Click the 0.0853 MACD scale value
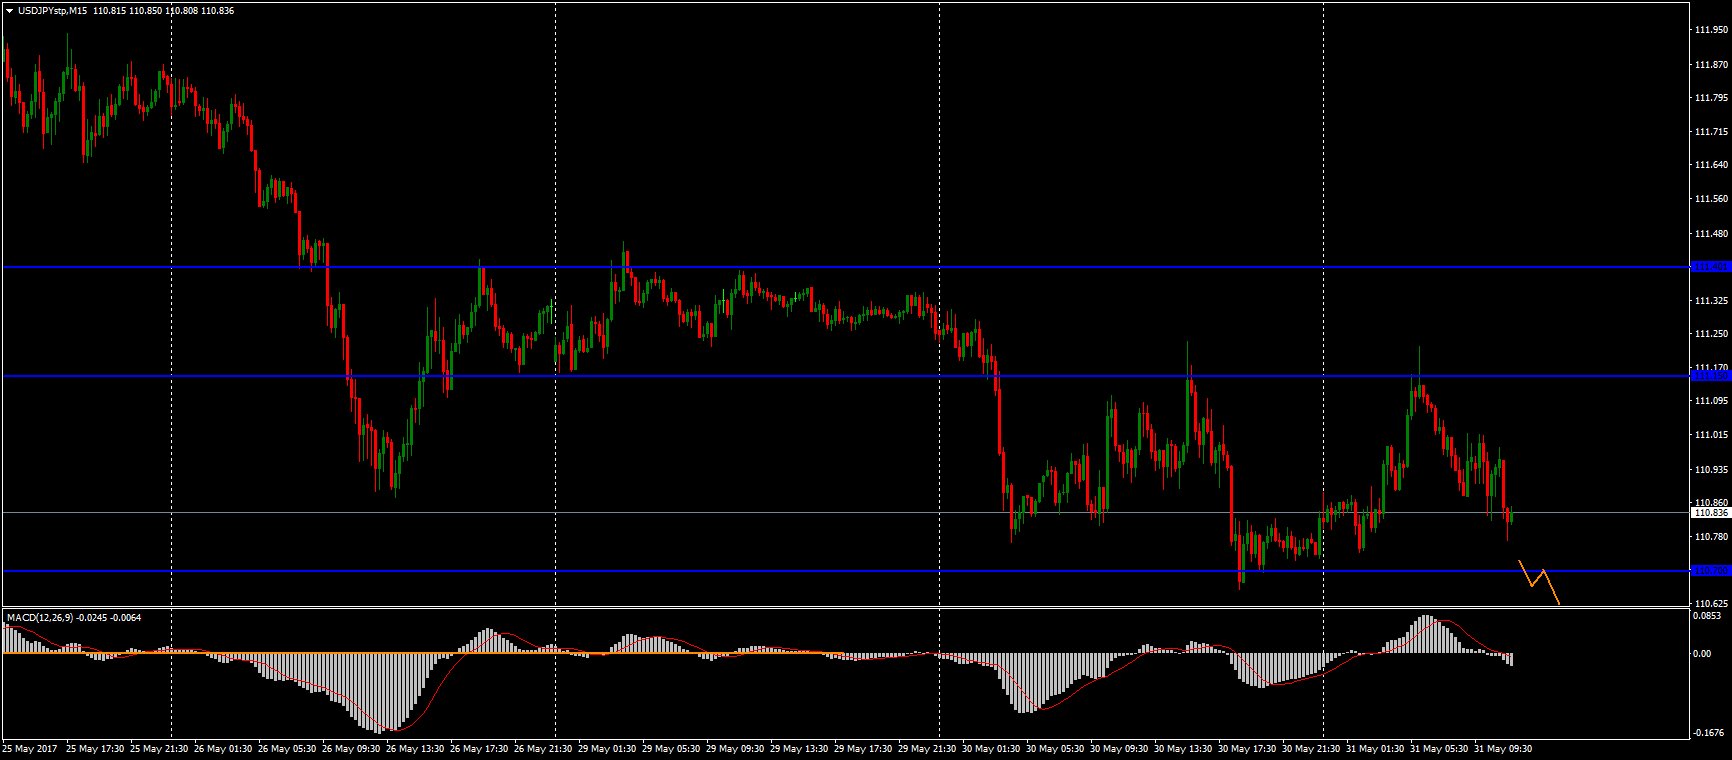 (x=1708, y=616)
